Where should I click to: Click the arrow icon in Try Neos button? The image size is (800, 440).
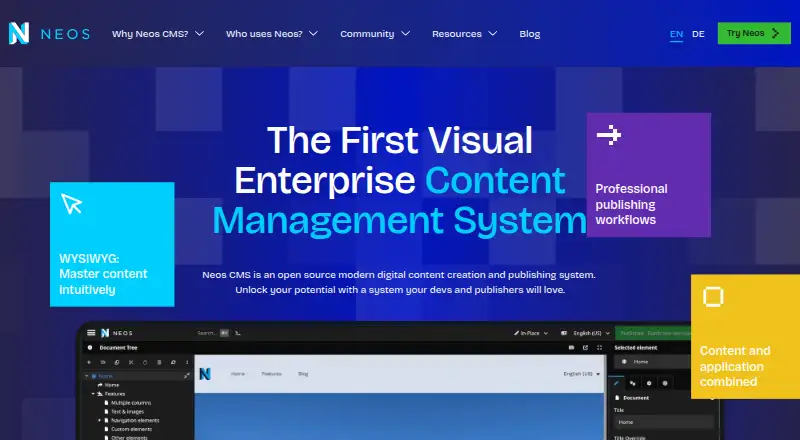click(x=776, y=33)
